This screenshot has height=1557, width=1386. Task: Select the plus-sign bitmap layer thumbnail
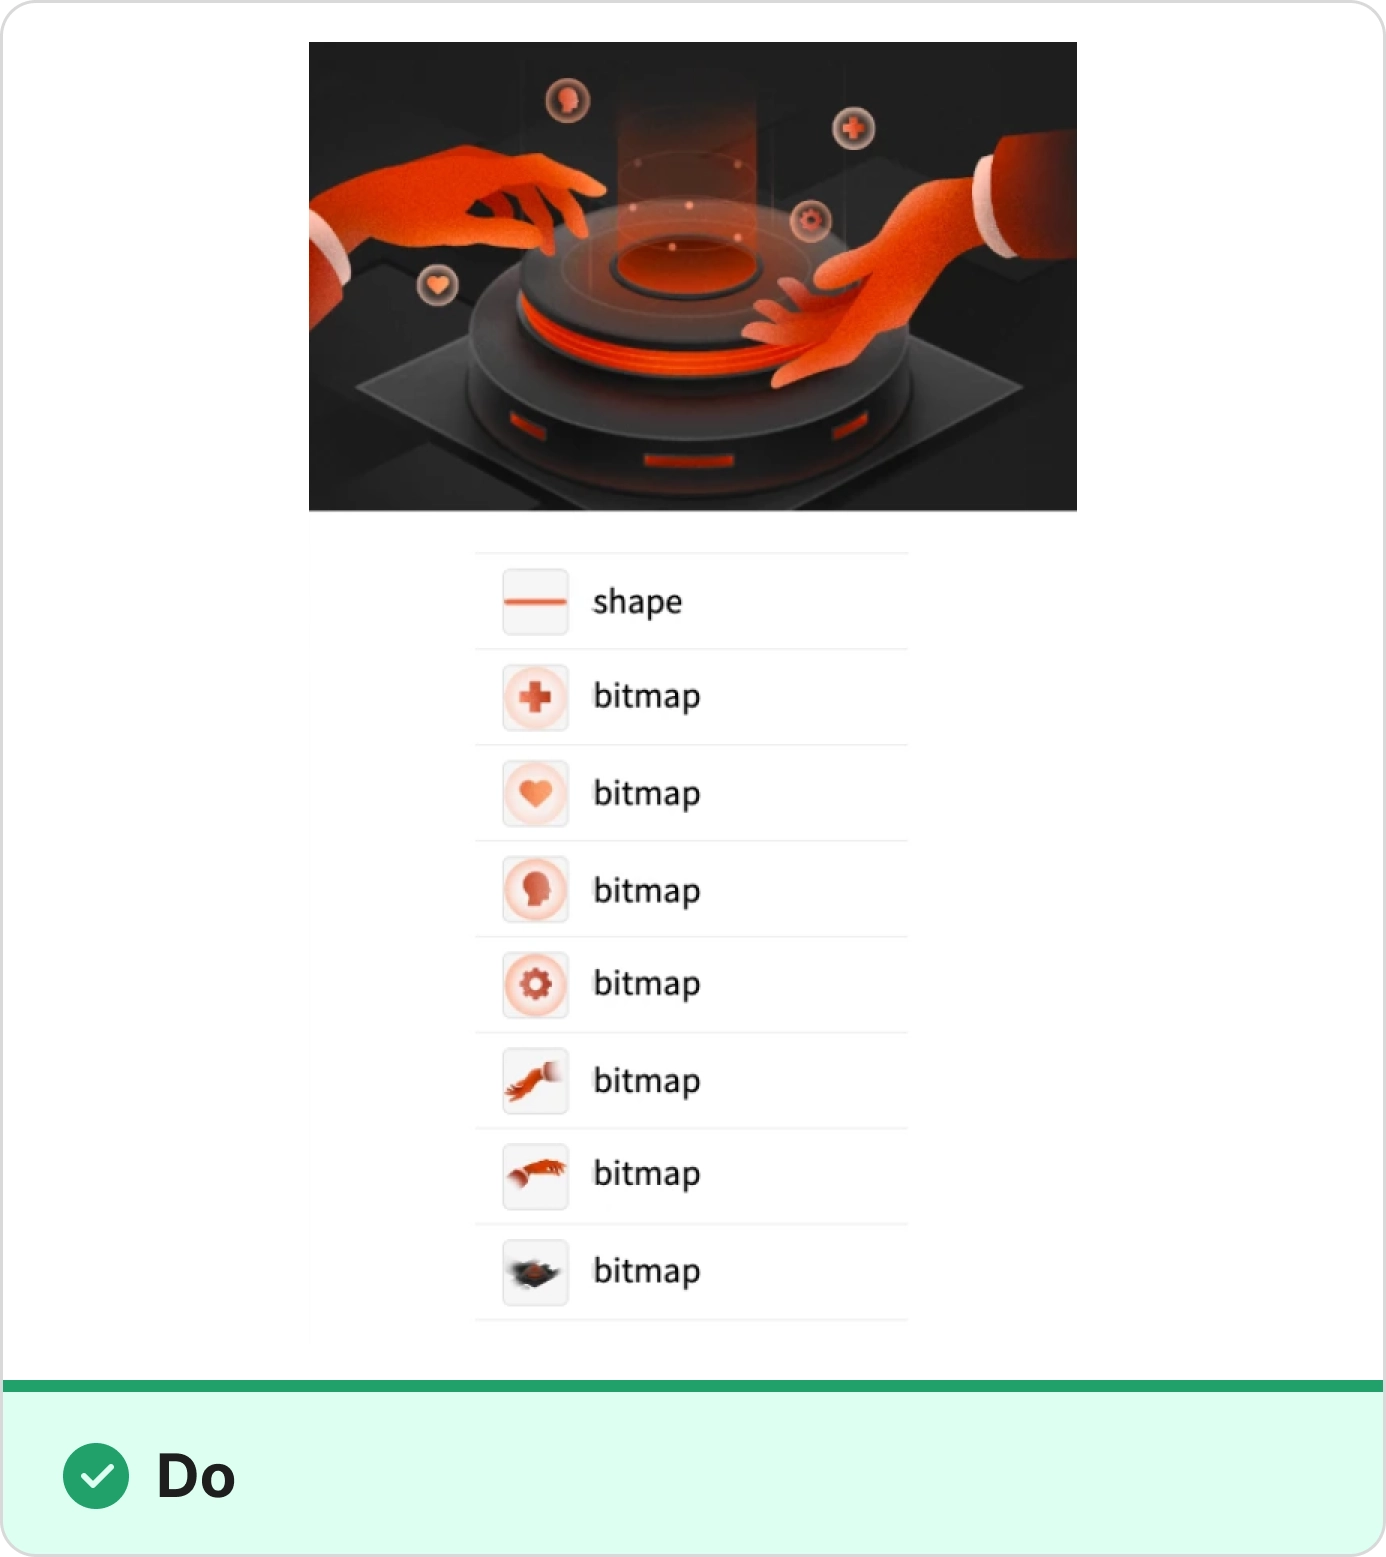point(535,697)
